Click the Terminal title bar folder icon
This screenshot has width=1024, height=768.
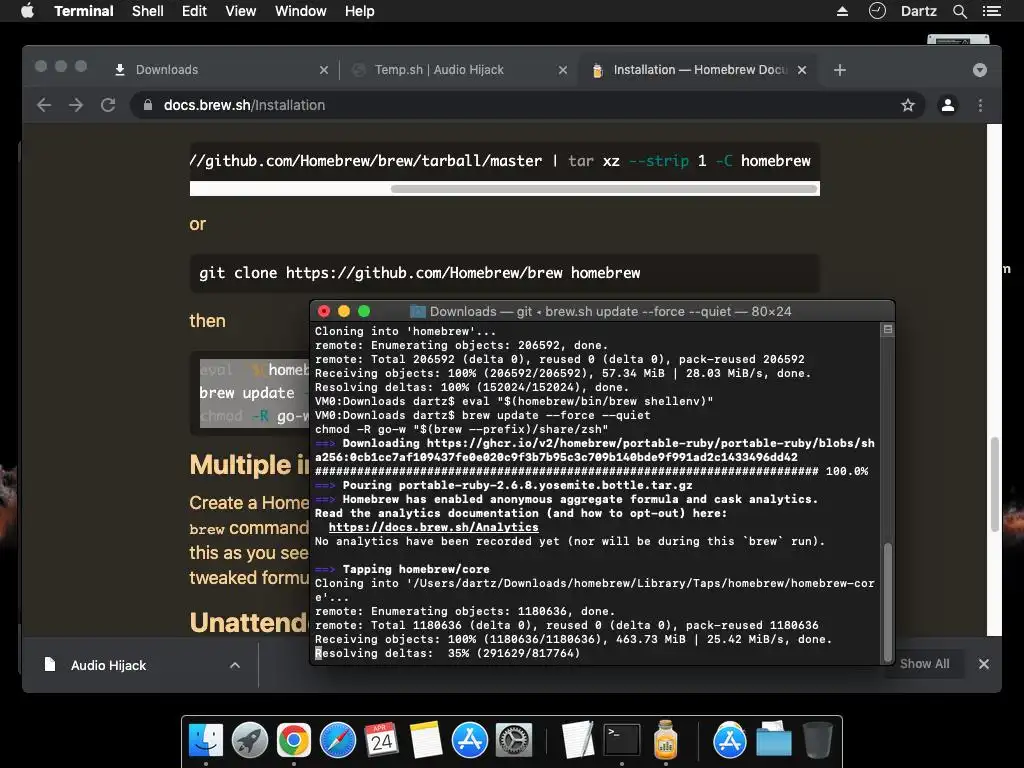click(417, 312)
